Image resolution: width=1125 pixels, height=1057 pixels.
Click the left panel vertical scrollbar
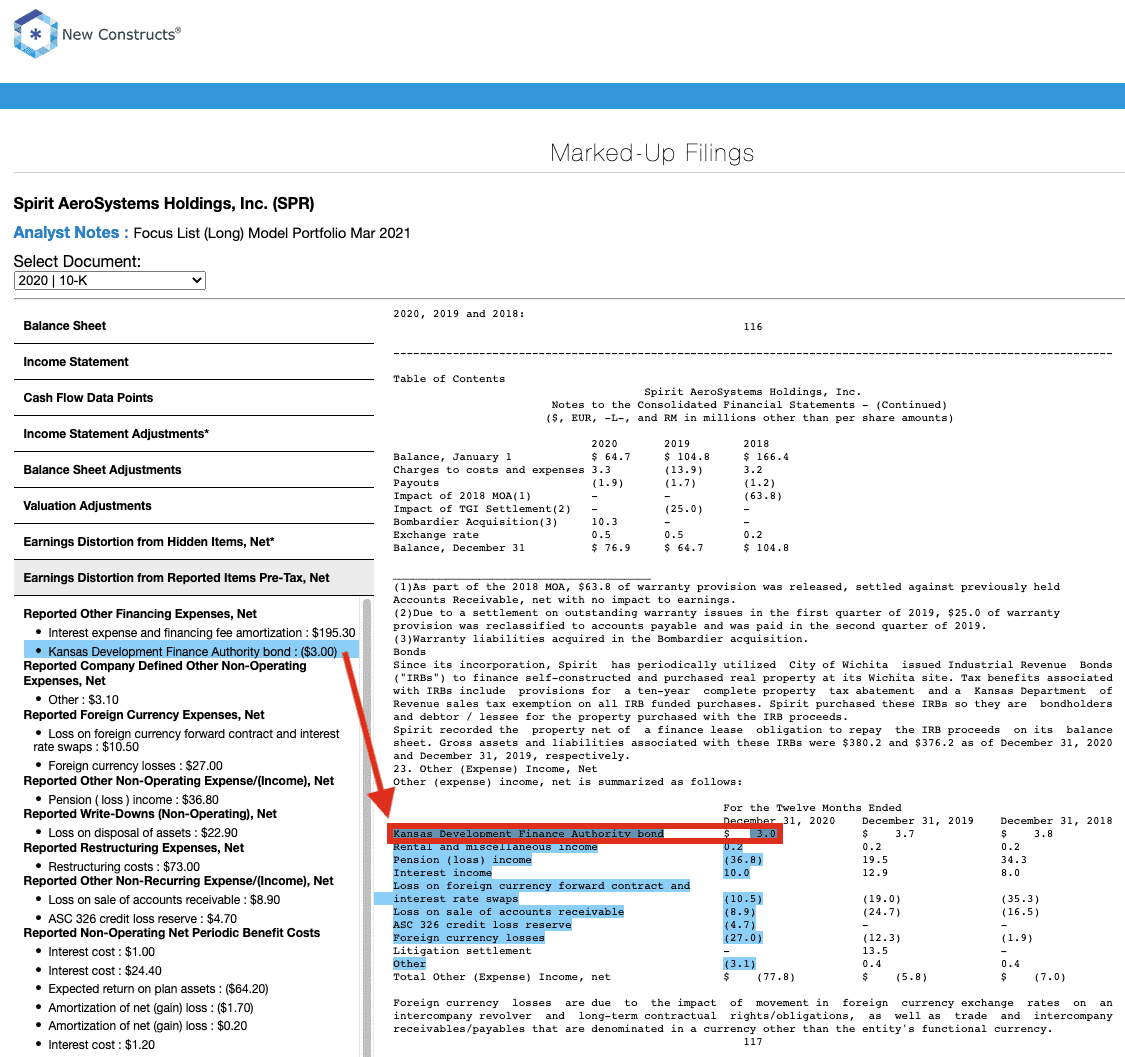pos(367,825)
